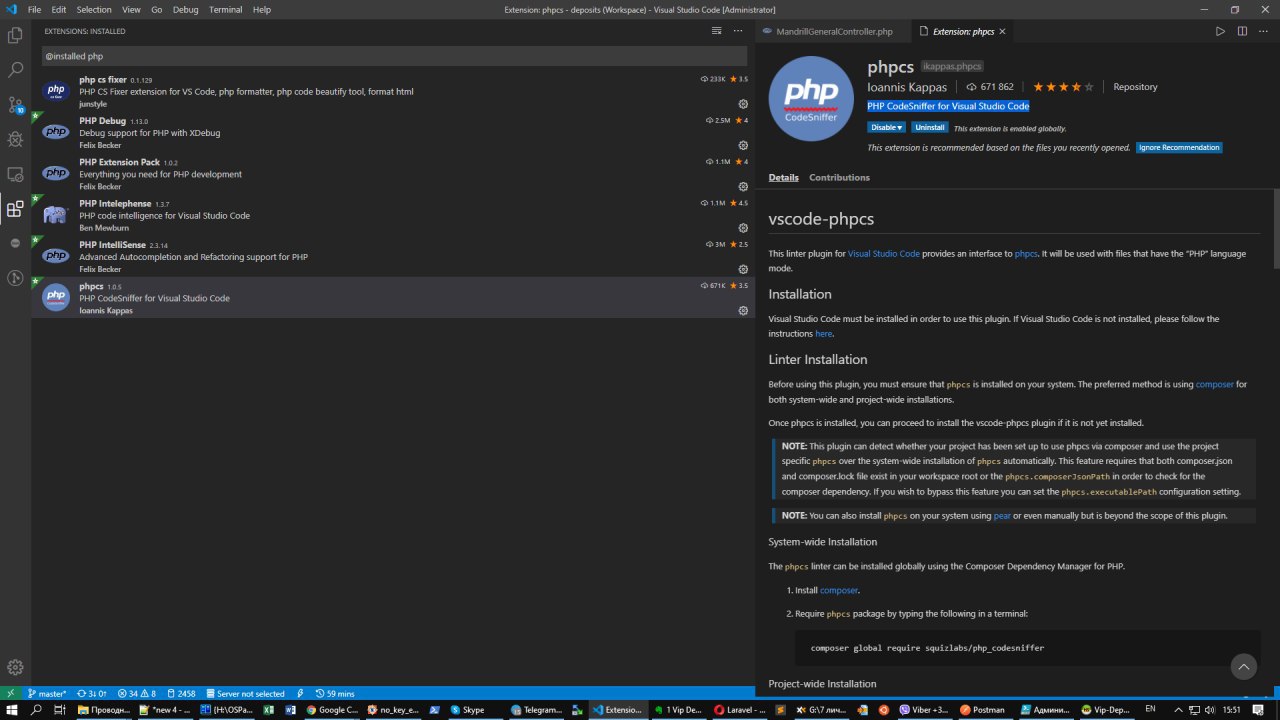Open the Selection menu

coord(94,9)
